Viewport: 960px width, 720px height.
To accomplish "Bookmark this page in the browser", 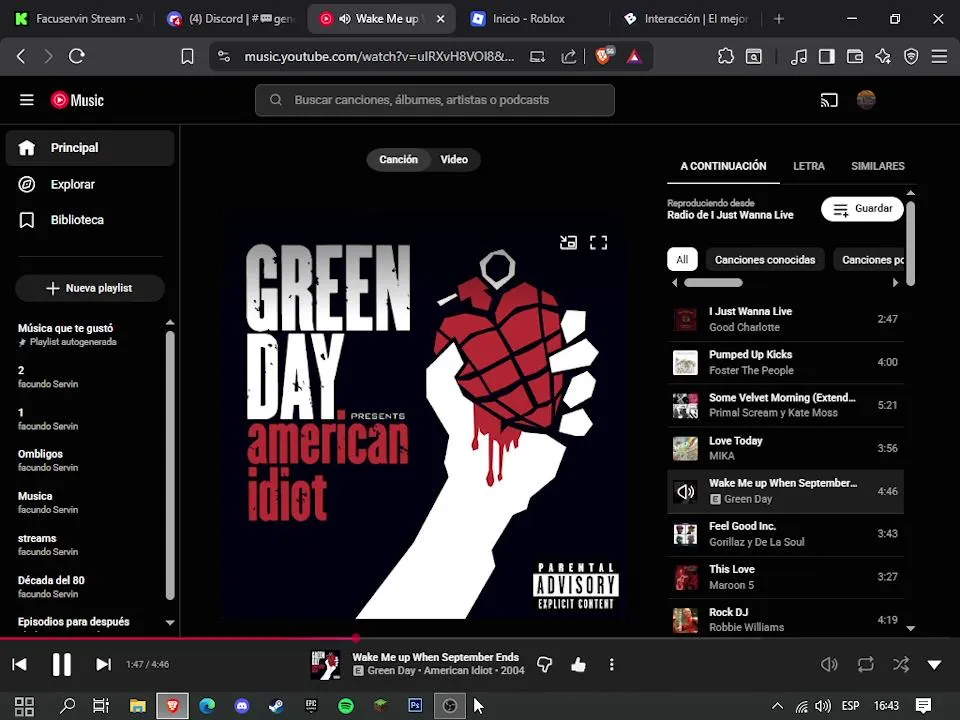I will point(187,56).
